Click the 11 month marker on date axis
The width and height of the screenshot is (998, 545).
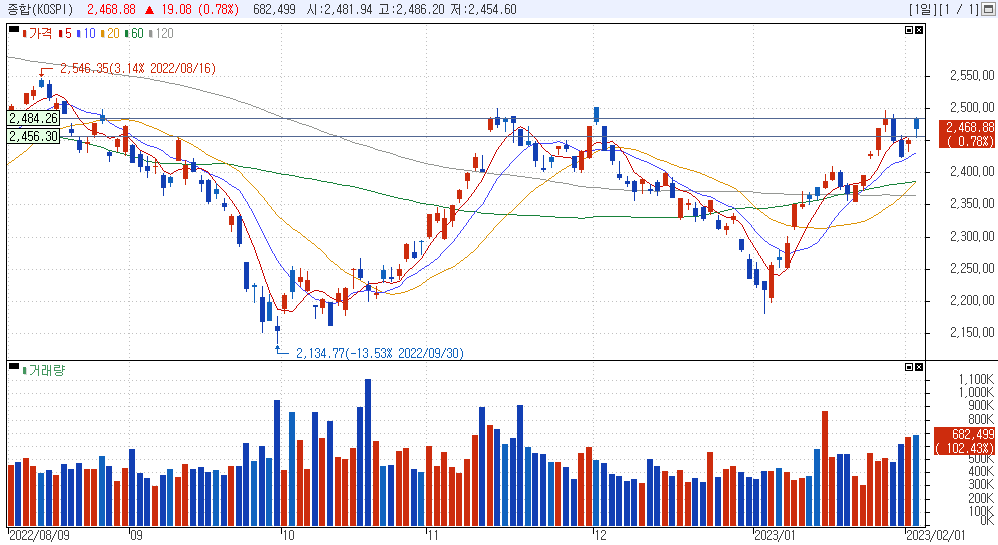(x=433, y=535)
